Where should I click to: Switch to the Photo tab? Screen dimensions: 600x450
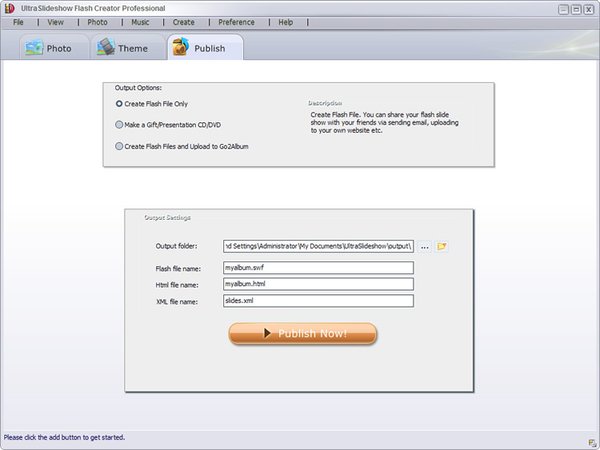click(x=54, y=47)
